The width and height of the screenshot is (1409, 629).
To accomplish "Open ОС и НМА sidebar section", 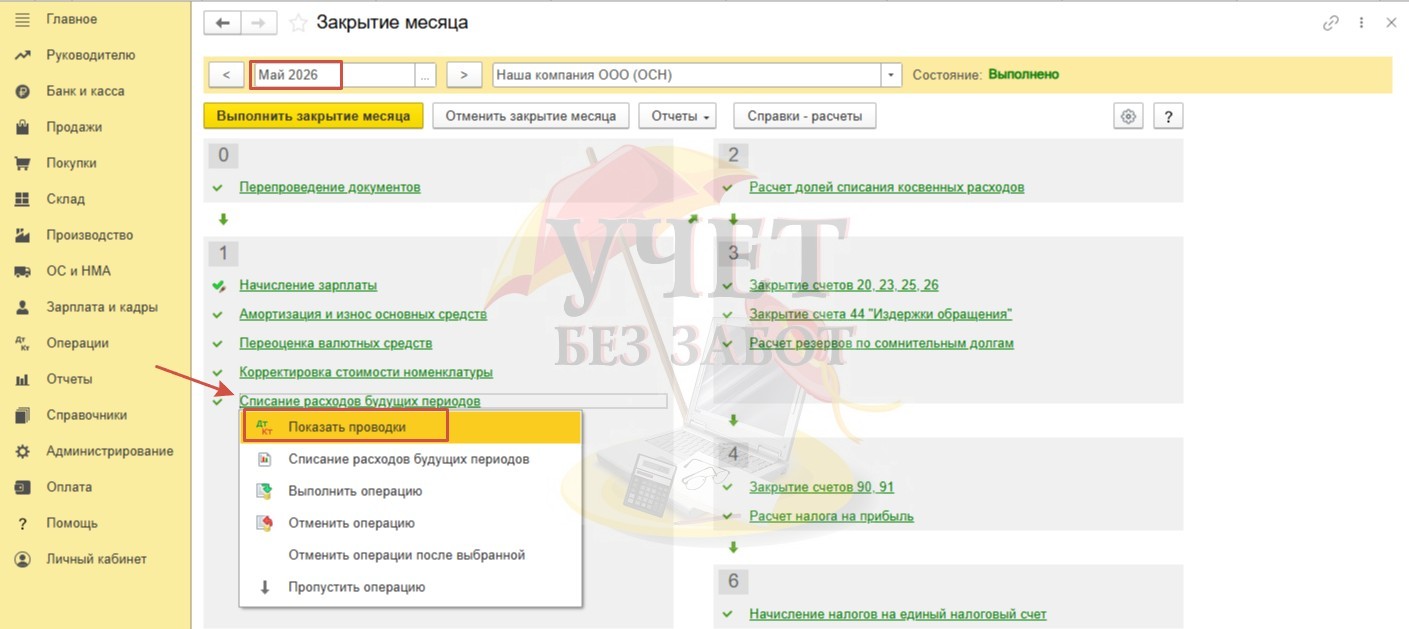I will pyautogui.click(x=78, y=271).
